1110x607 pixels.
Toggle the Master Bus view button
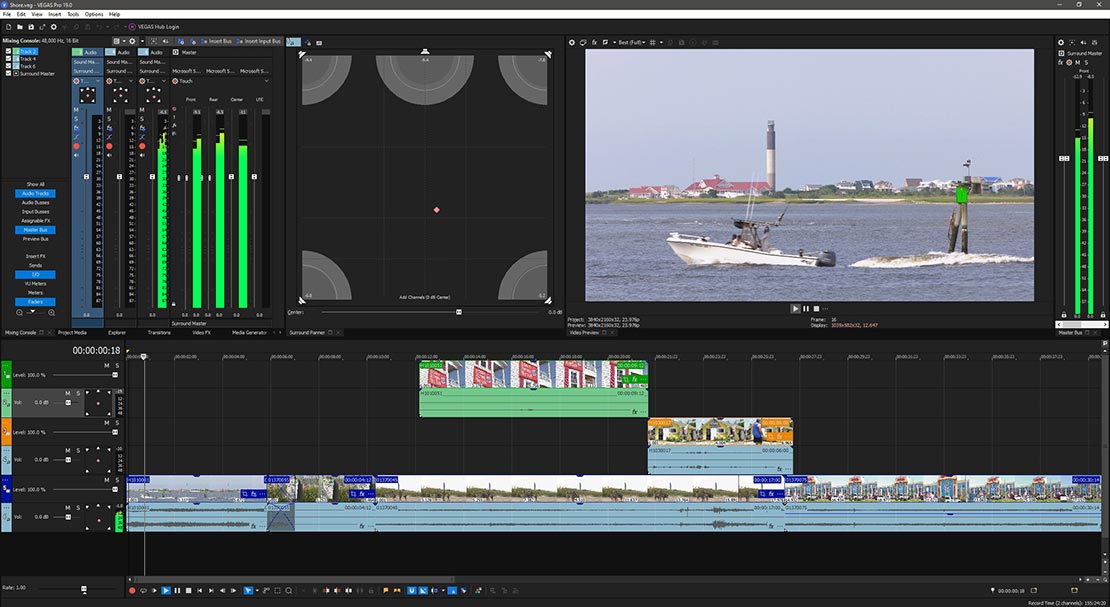tap(35, 230)
